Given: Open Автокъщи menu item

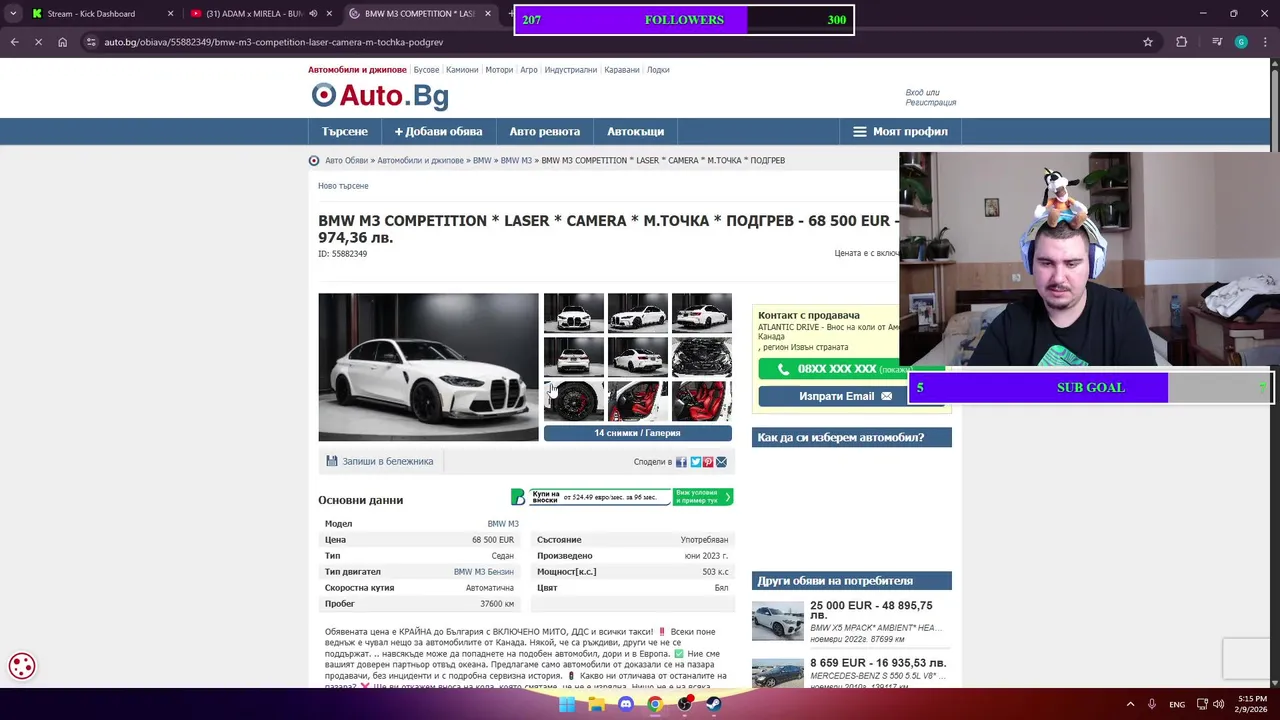Looking at the screenshot, I should pyautogui.click(x=636, y=131).
